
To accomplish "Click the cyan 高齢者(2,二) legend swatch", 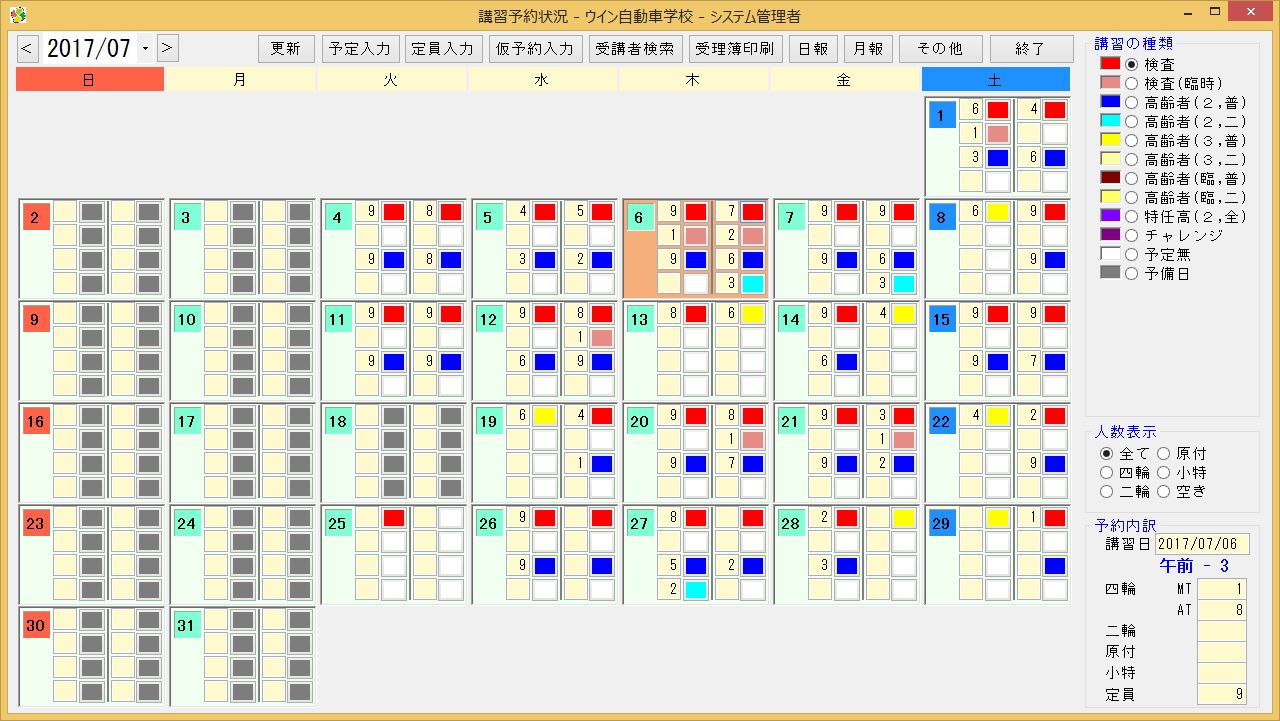I will 1109,121.
